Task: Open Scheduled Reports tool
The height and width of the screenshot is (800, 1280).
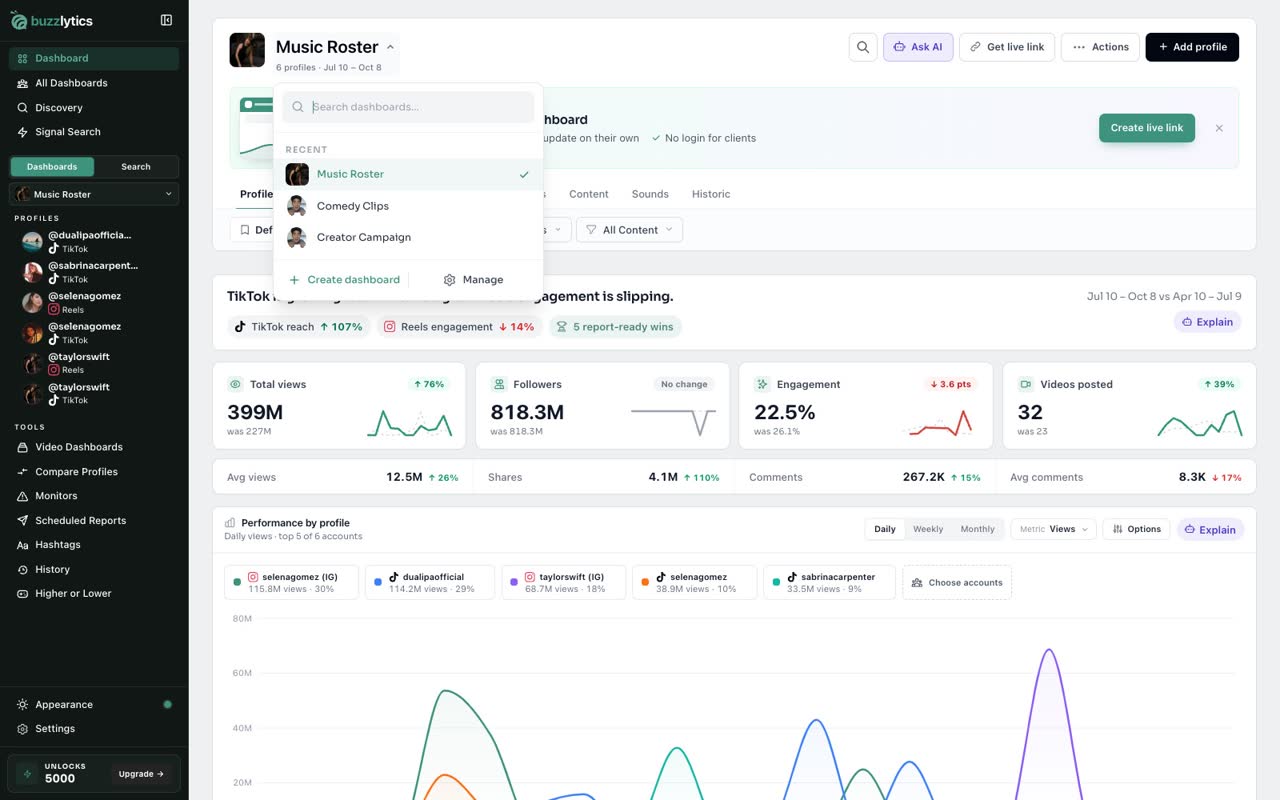Action: pos(94,521)
